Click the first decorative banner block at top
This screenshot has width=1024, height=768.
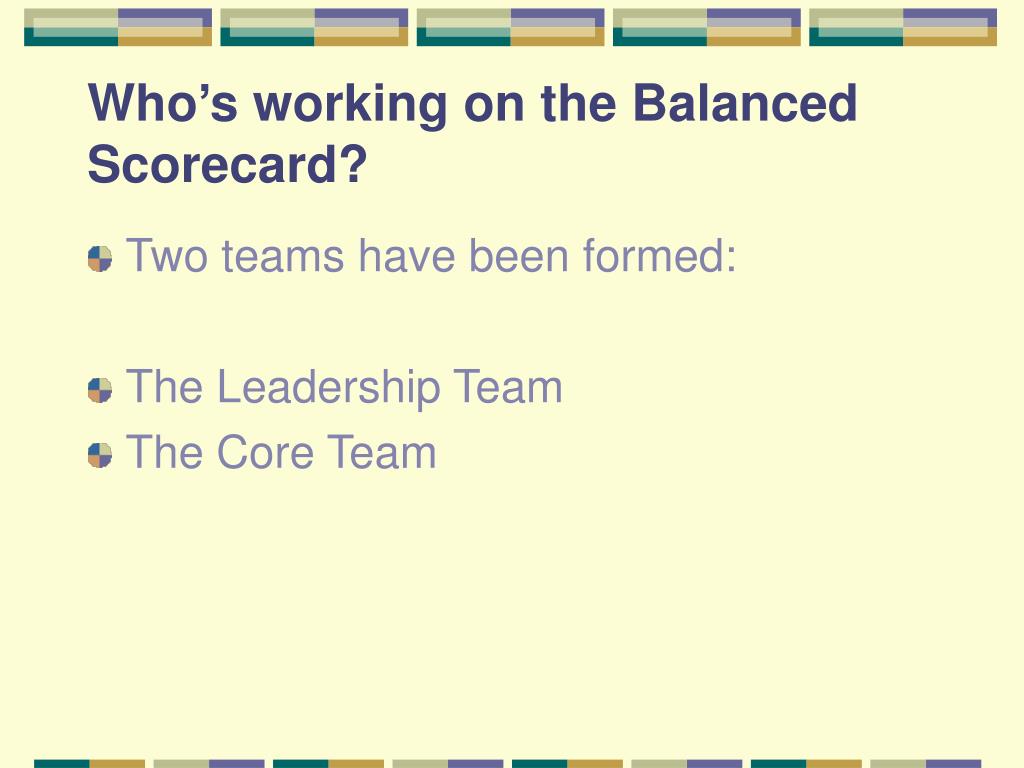[x=118, y=27]
